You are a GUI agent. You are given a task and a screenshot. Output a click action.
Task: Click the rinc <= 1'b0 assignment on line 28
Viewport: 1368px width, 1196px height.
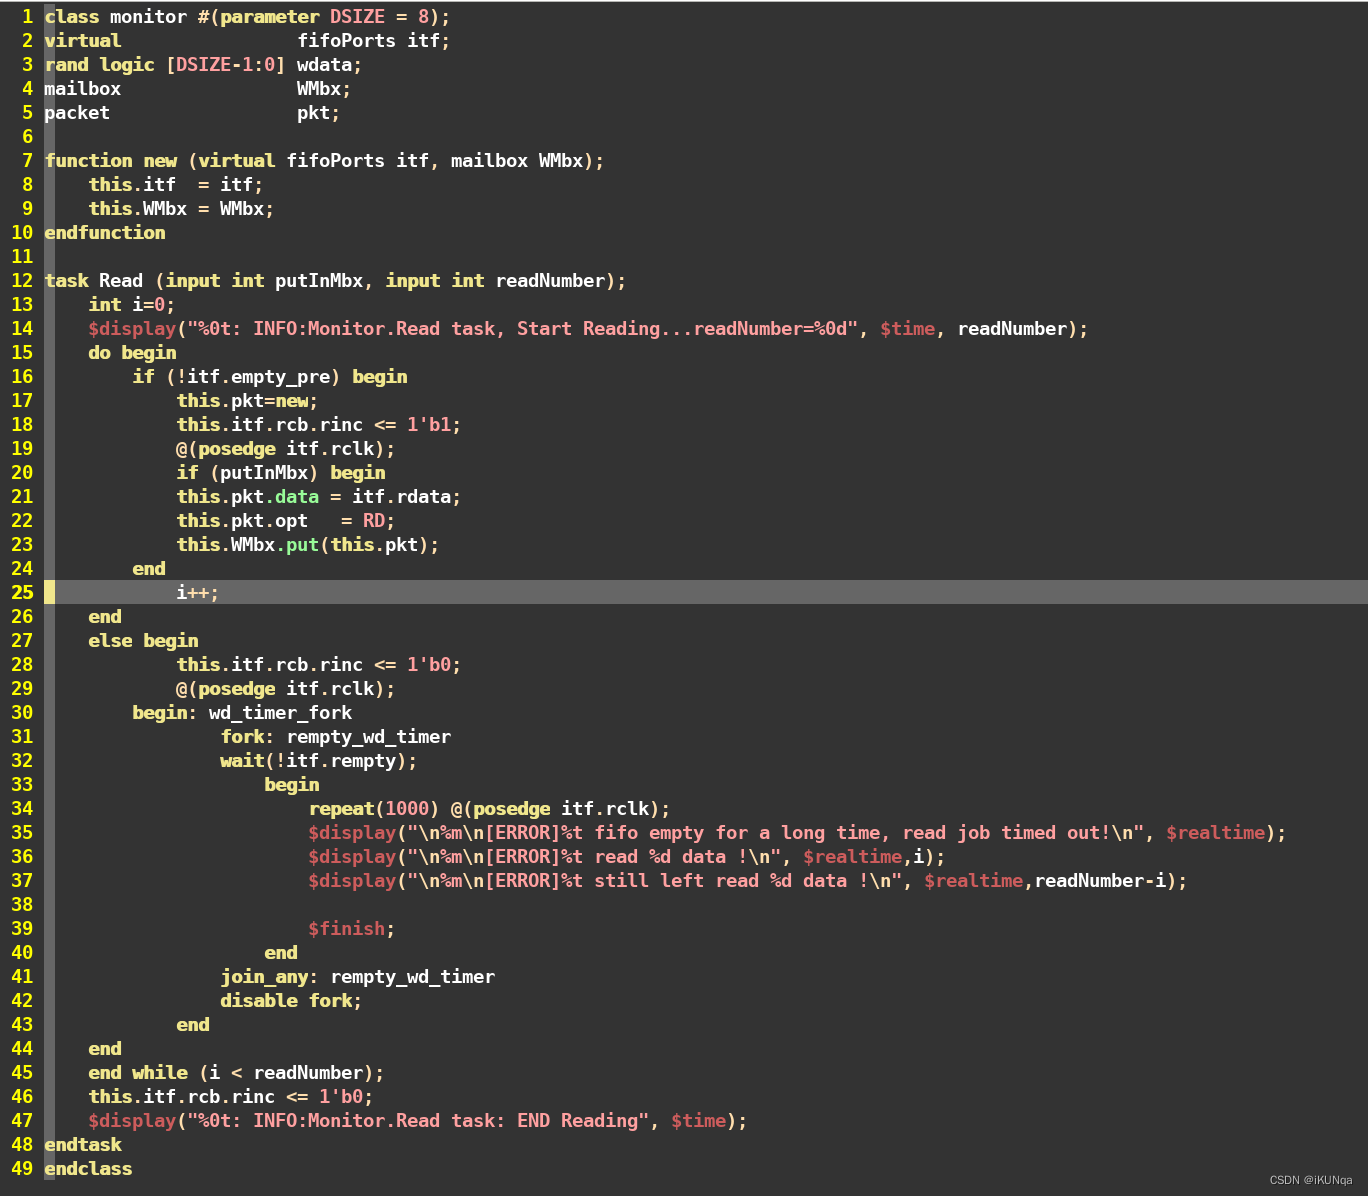[319, 665]
